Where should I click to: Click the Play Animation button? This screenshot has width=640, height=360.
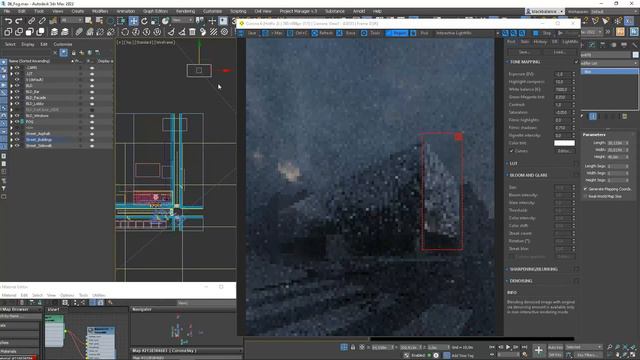point(508,347)
